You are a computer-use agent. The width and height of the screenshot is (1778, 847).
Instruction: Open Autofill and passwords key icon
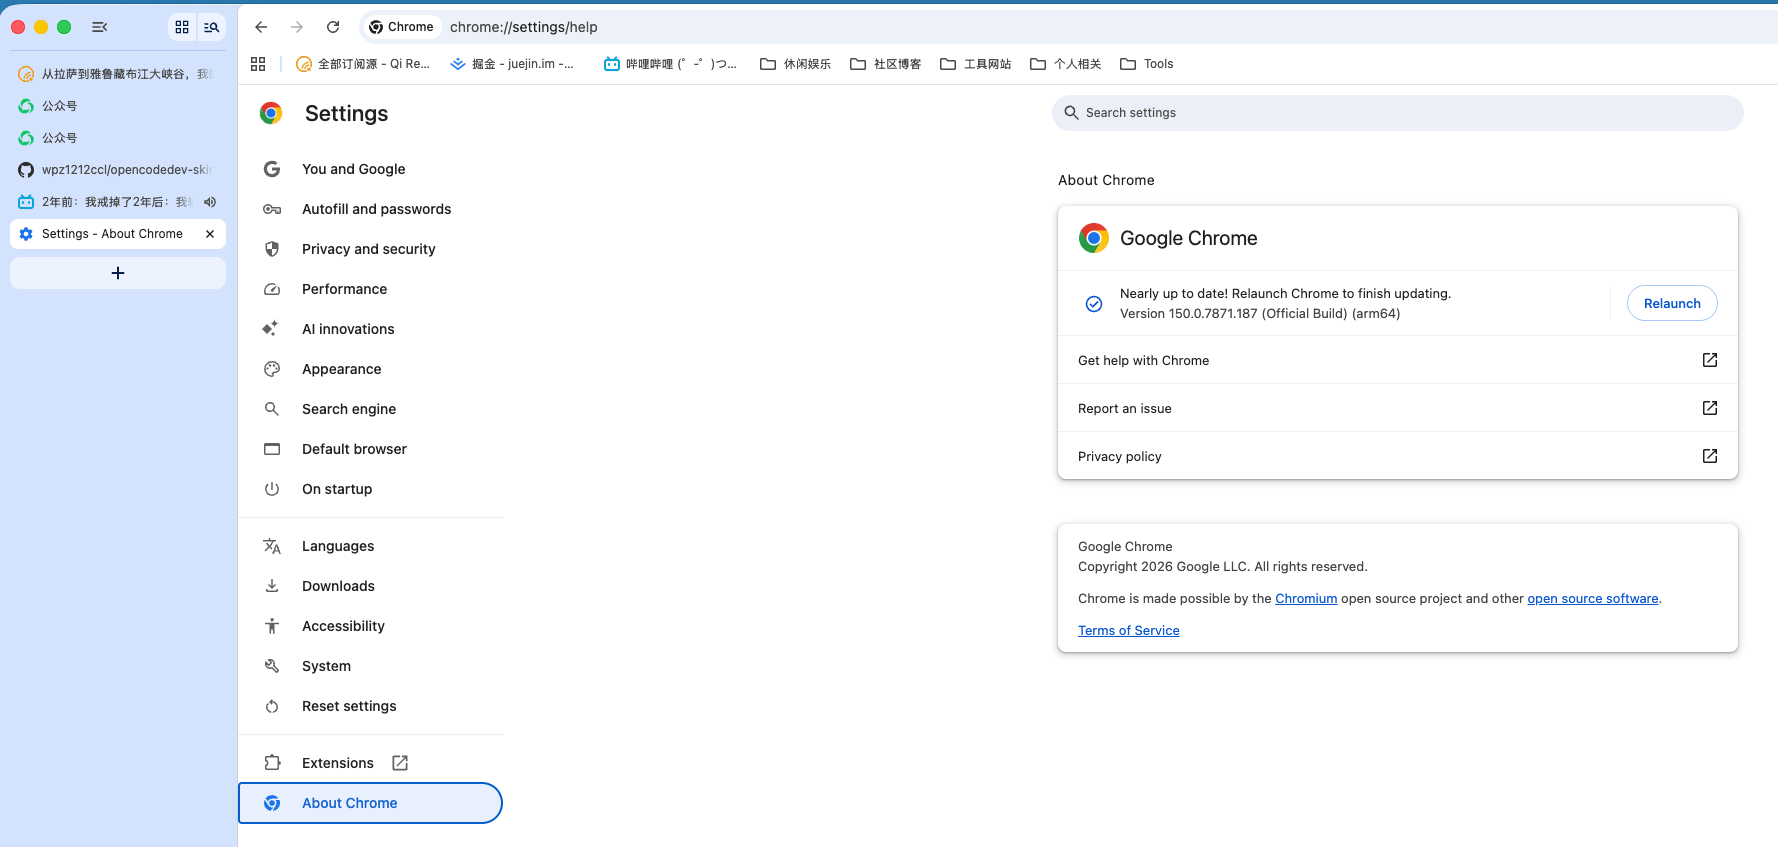click(x=272, y=209)
